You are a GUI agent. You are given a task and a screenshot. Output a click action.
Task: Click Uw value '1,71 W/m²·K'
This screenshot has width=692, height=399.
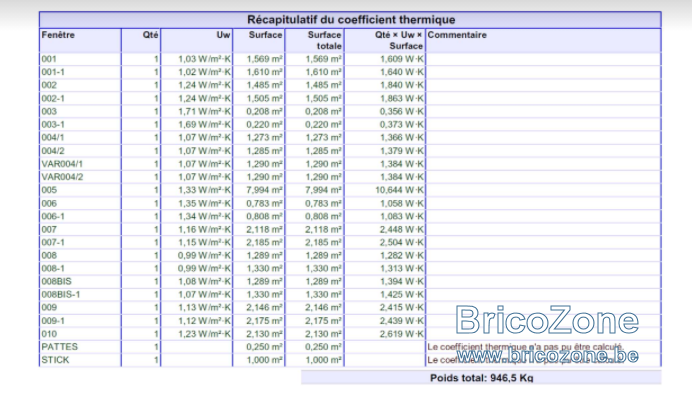[204, 111]
